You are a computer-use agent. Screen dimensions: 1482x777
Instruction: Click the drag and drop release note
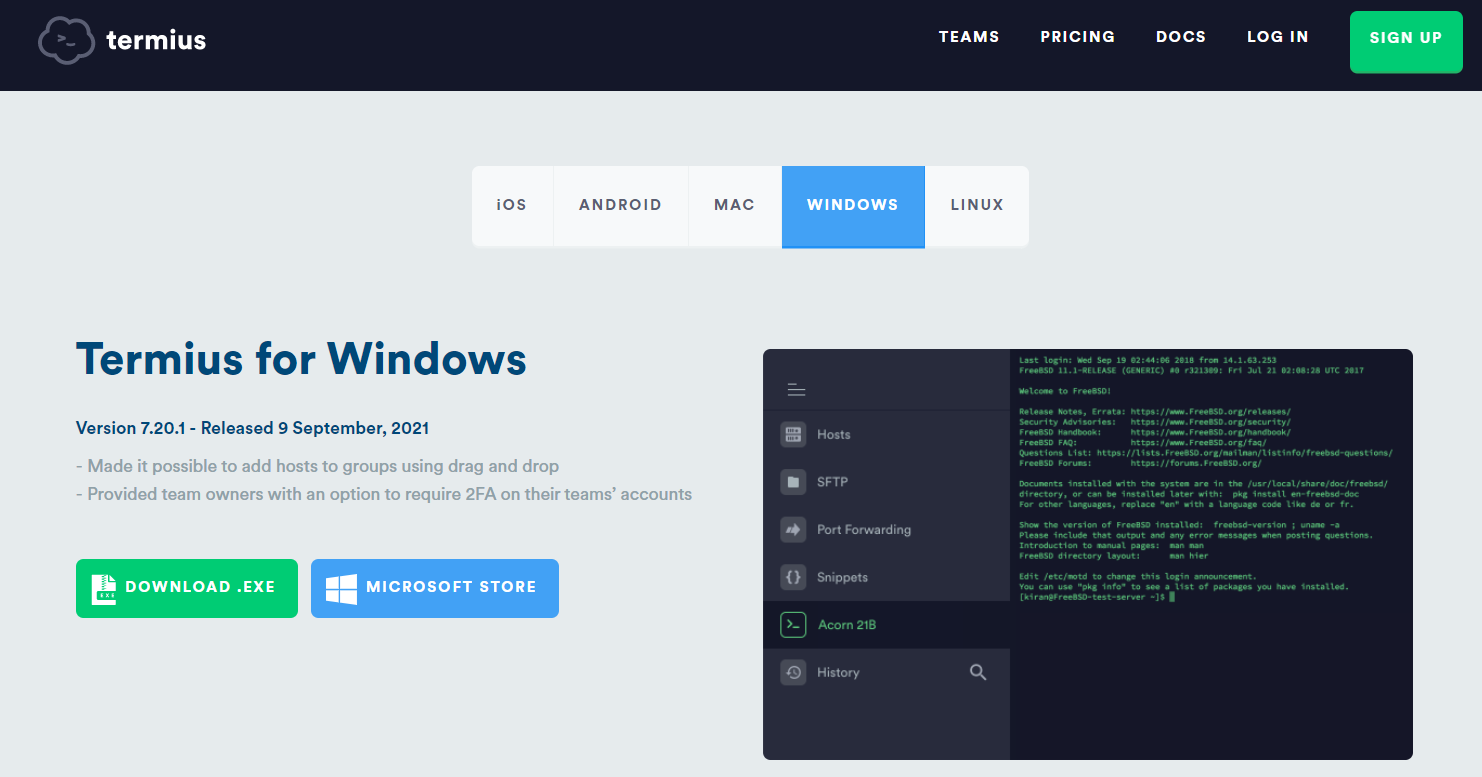317,466
